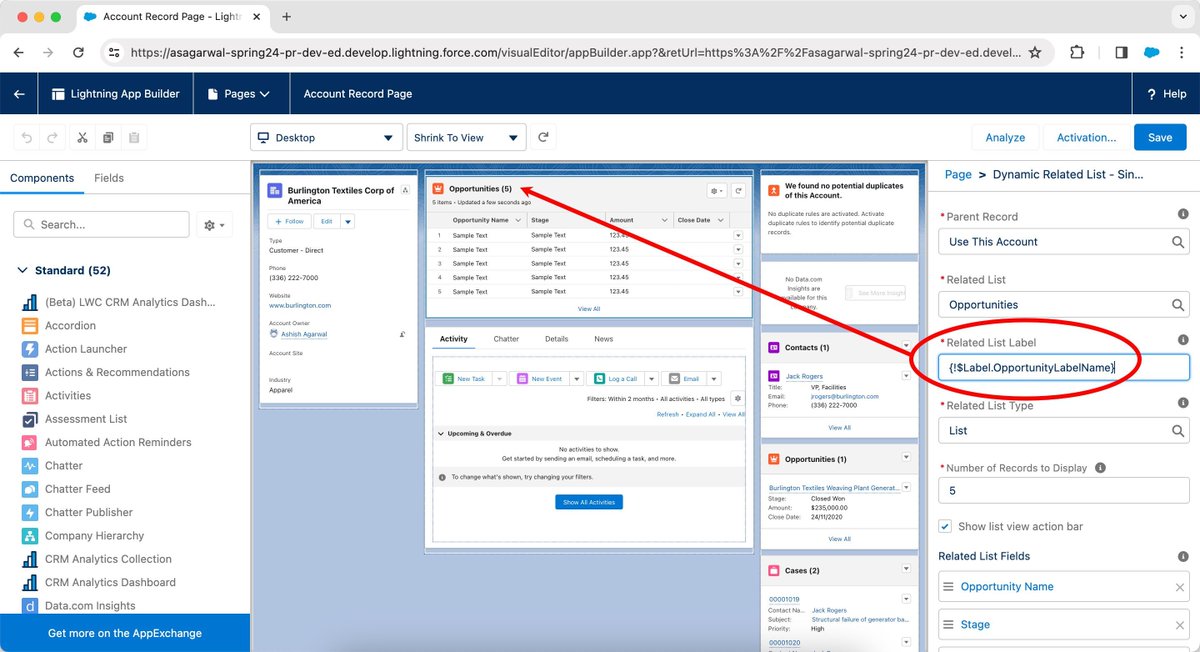Select the Action Launcher component icon

tap(29, 349)
